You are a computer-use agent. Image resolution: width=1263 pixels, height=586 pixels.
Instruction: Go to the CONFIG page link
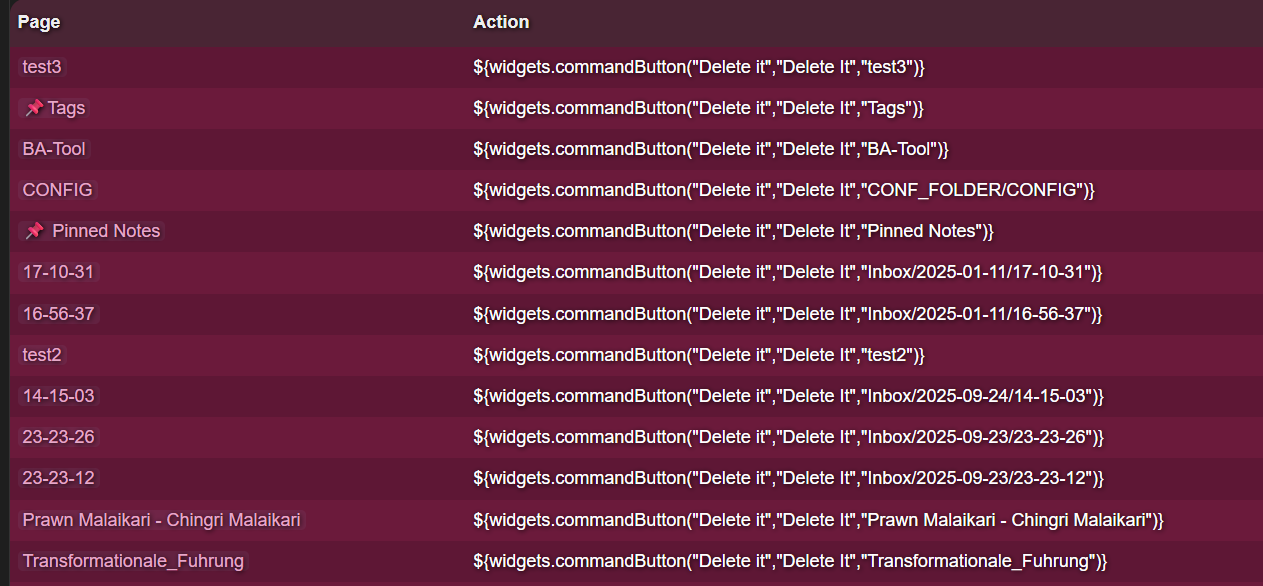57,190
